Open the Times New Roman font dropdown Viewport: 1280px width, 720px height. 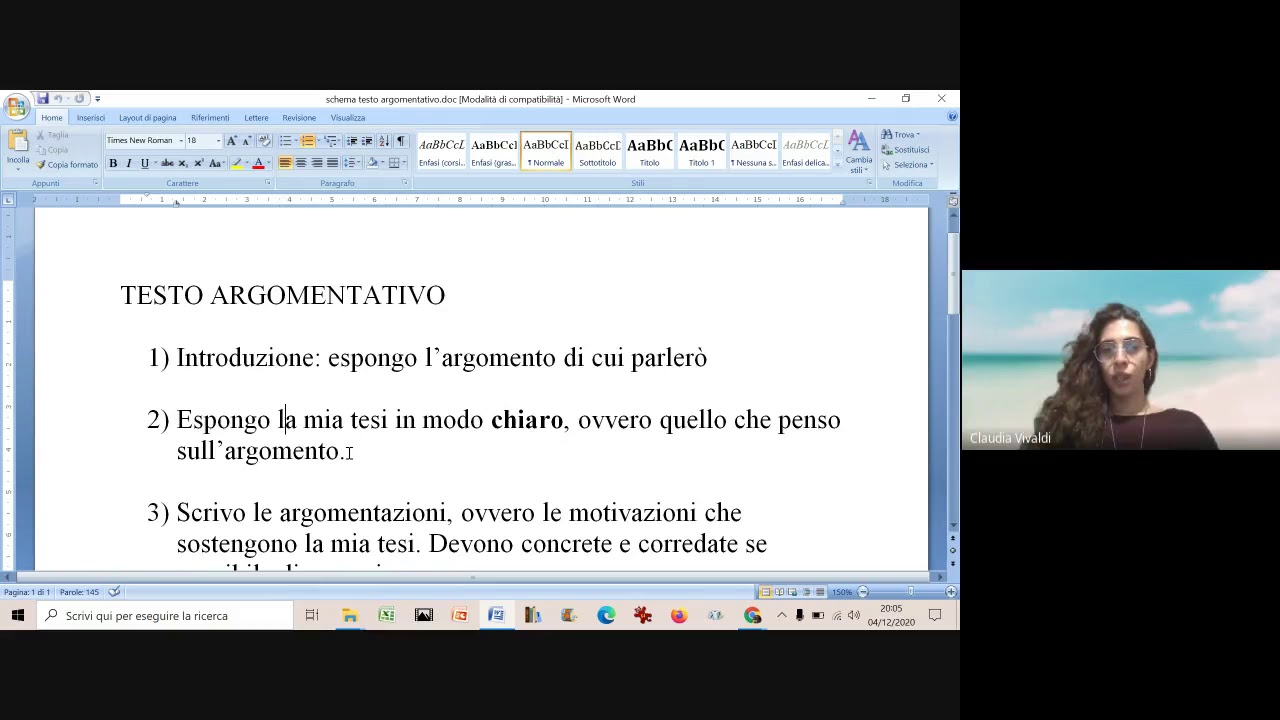(x=181, y=141)
